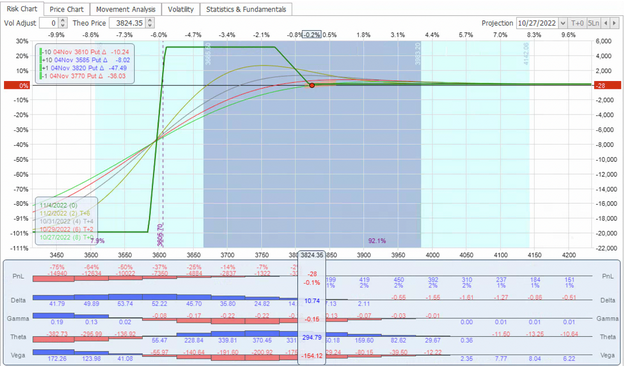Screen dimensions: 625x370
Task: Click the Theta row label on the left
Action: [18, 337]
